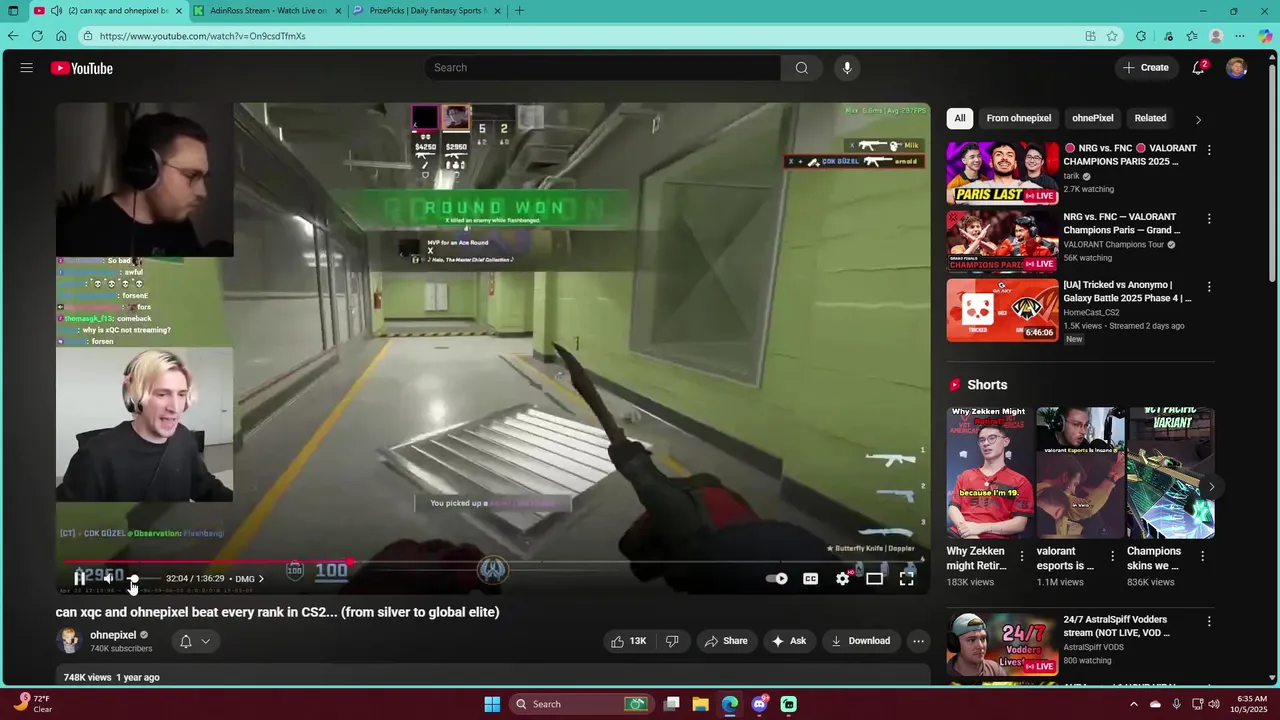The height and width of the screenshot is (720, 1280).
Task: Select the All filter chip
Action: coord(960,118)
